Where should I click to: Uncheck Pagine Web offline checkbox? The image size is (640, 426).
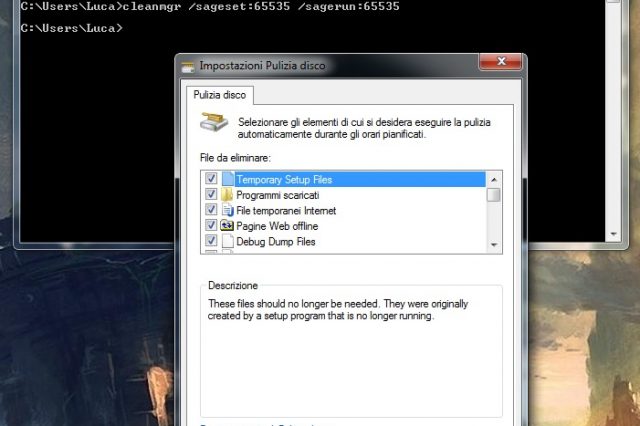coord(211,225)
